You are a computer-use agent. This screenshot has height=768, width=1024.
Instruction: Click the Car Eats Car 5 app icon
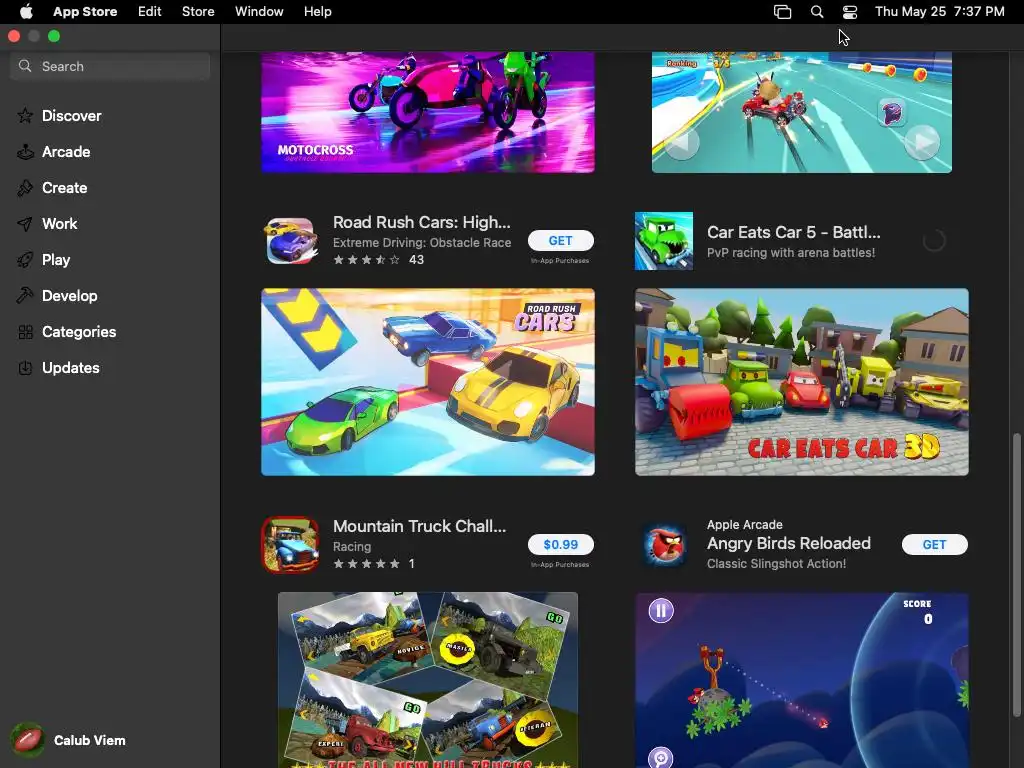[x=664, y=240]
